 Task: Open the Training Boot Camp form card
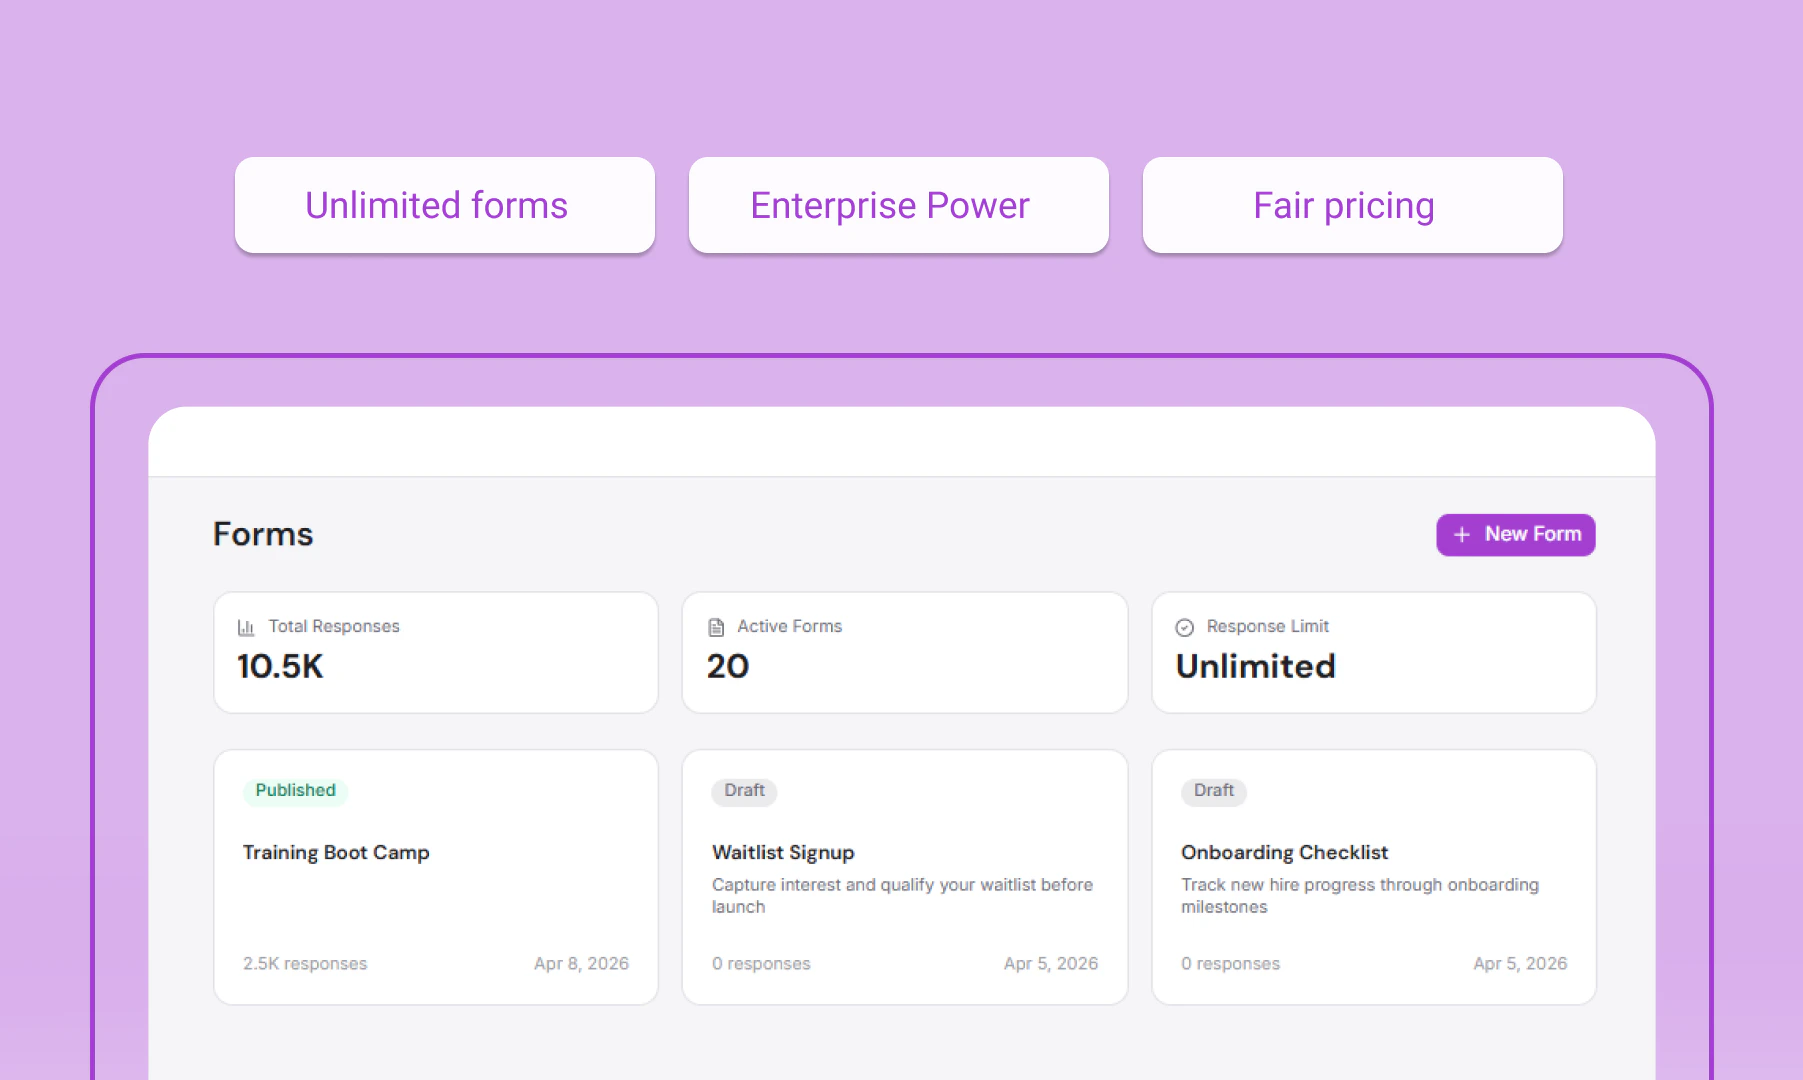click(x=435, y=876)
